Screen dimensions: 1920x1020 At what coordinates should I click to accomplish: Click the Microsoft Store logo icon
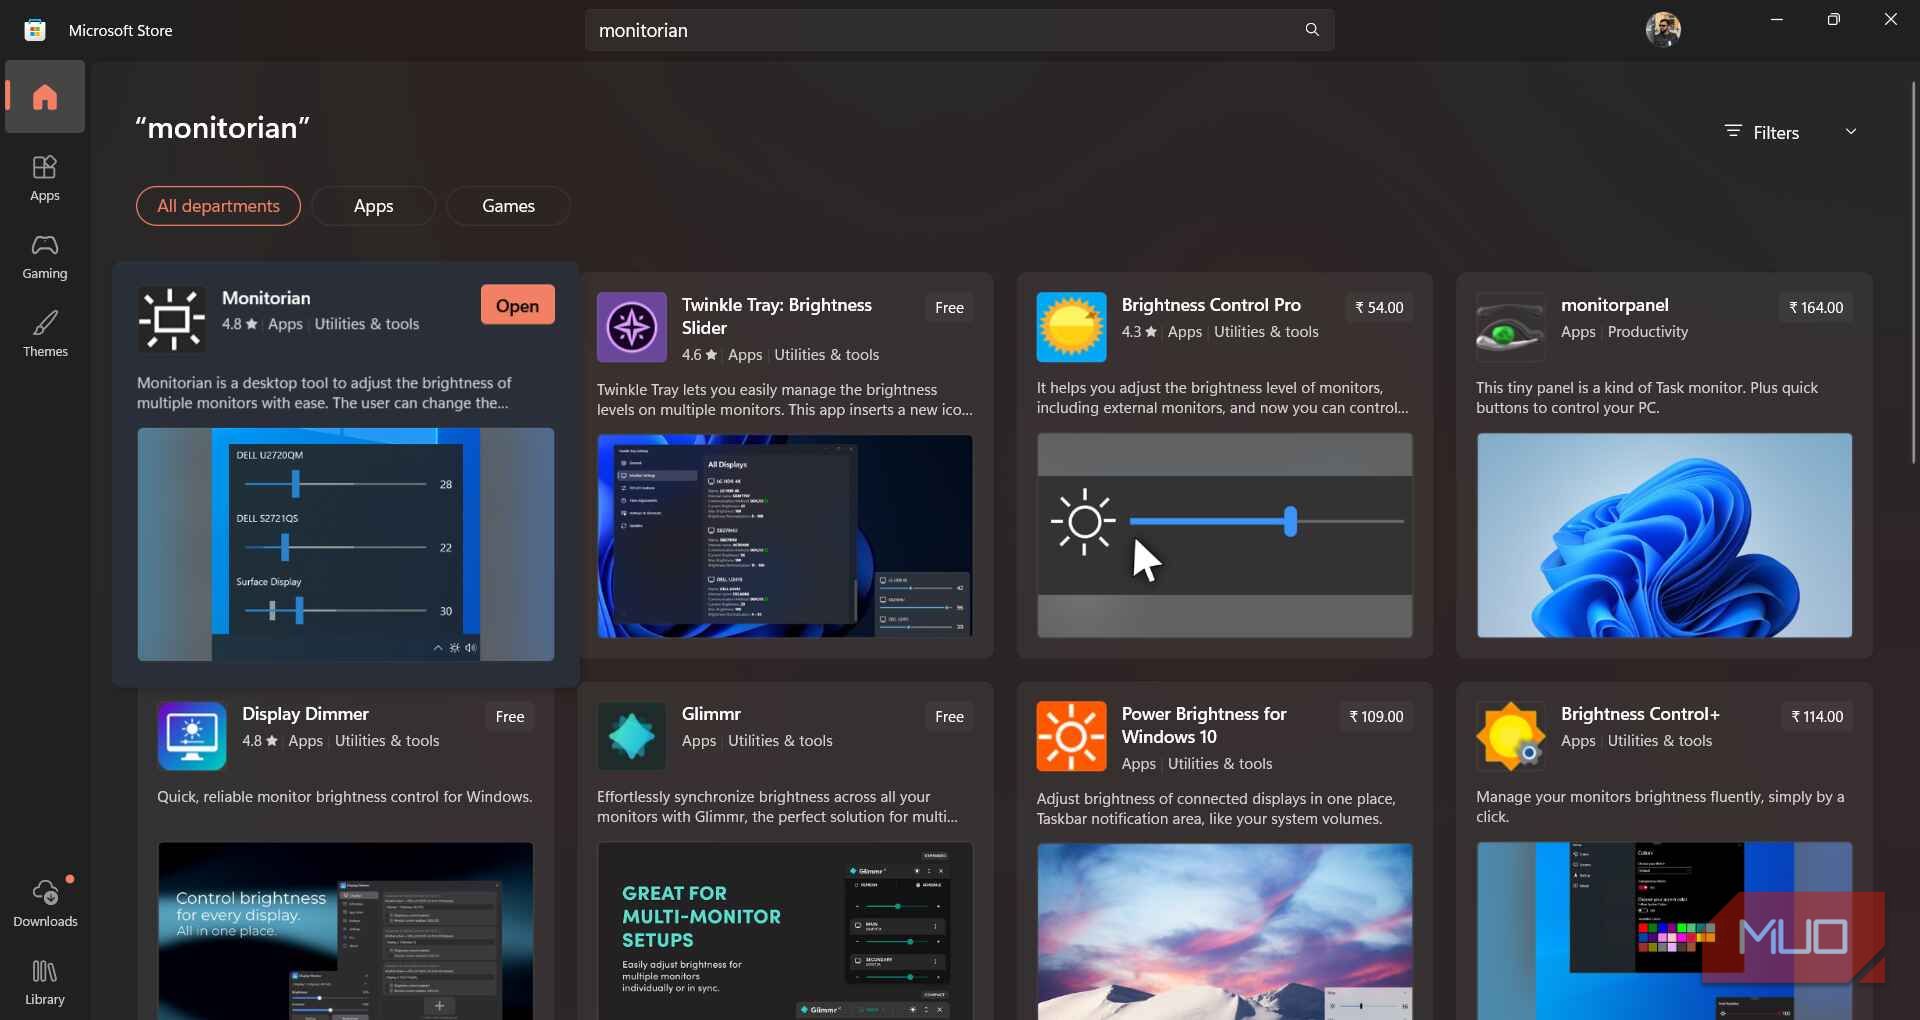tap(35, 30)
